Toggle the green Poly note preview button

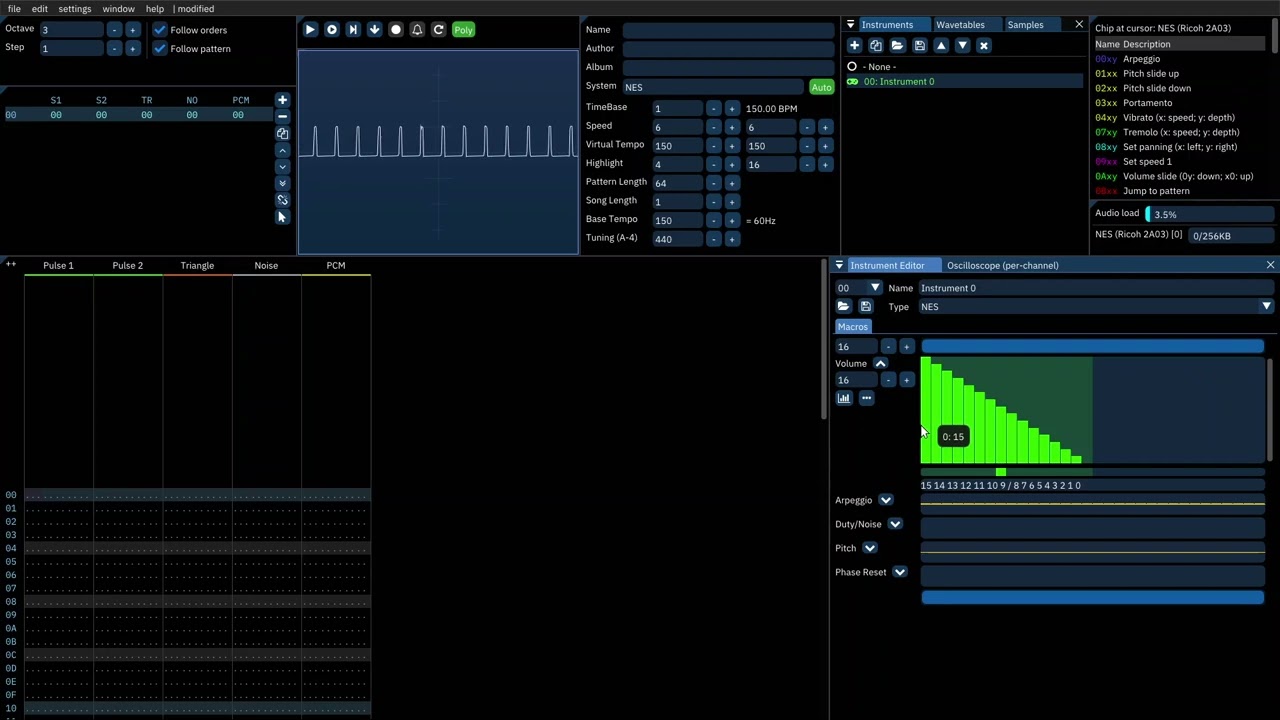tap(463, 30)
